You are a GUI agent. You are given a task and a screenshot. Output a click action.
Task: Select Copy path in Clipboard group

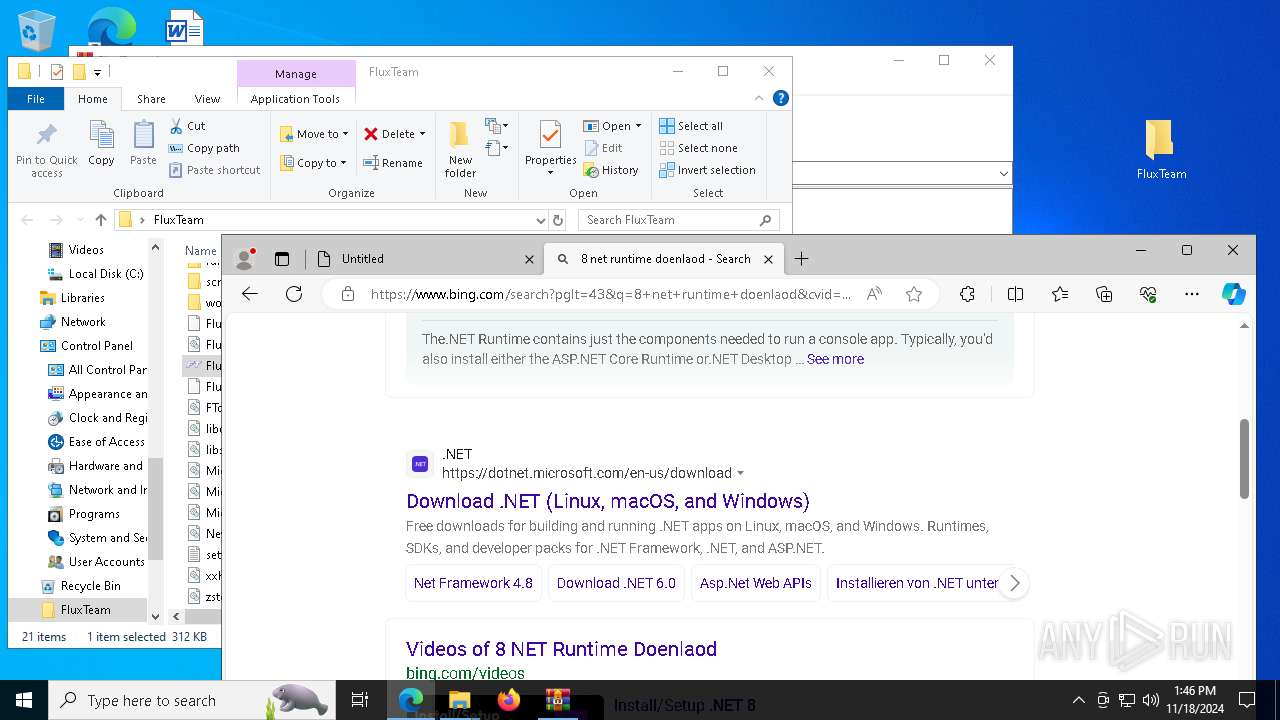coord(204,148)
